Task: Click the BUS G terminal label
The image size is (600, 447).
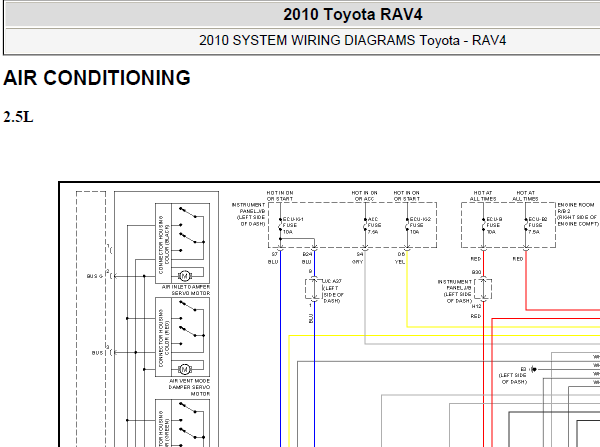Action: [x=95, y=276]
